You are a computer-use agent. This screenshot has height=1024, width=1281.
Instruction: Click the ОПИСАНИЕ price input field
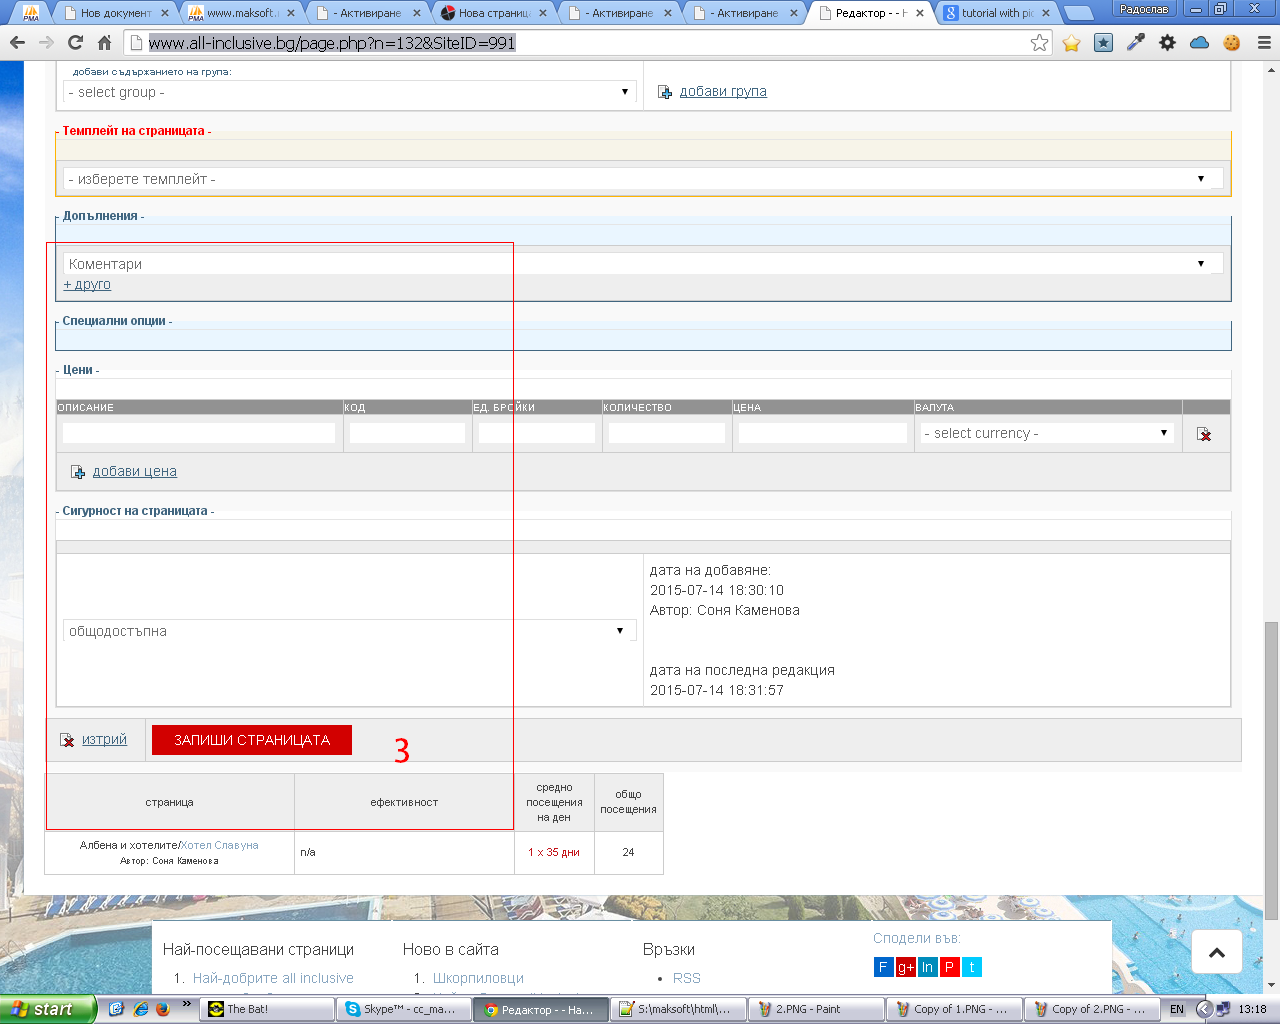[199, 433]
